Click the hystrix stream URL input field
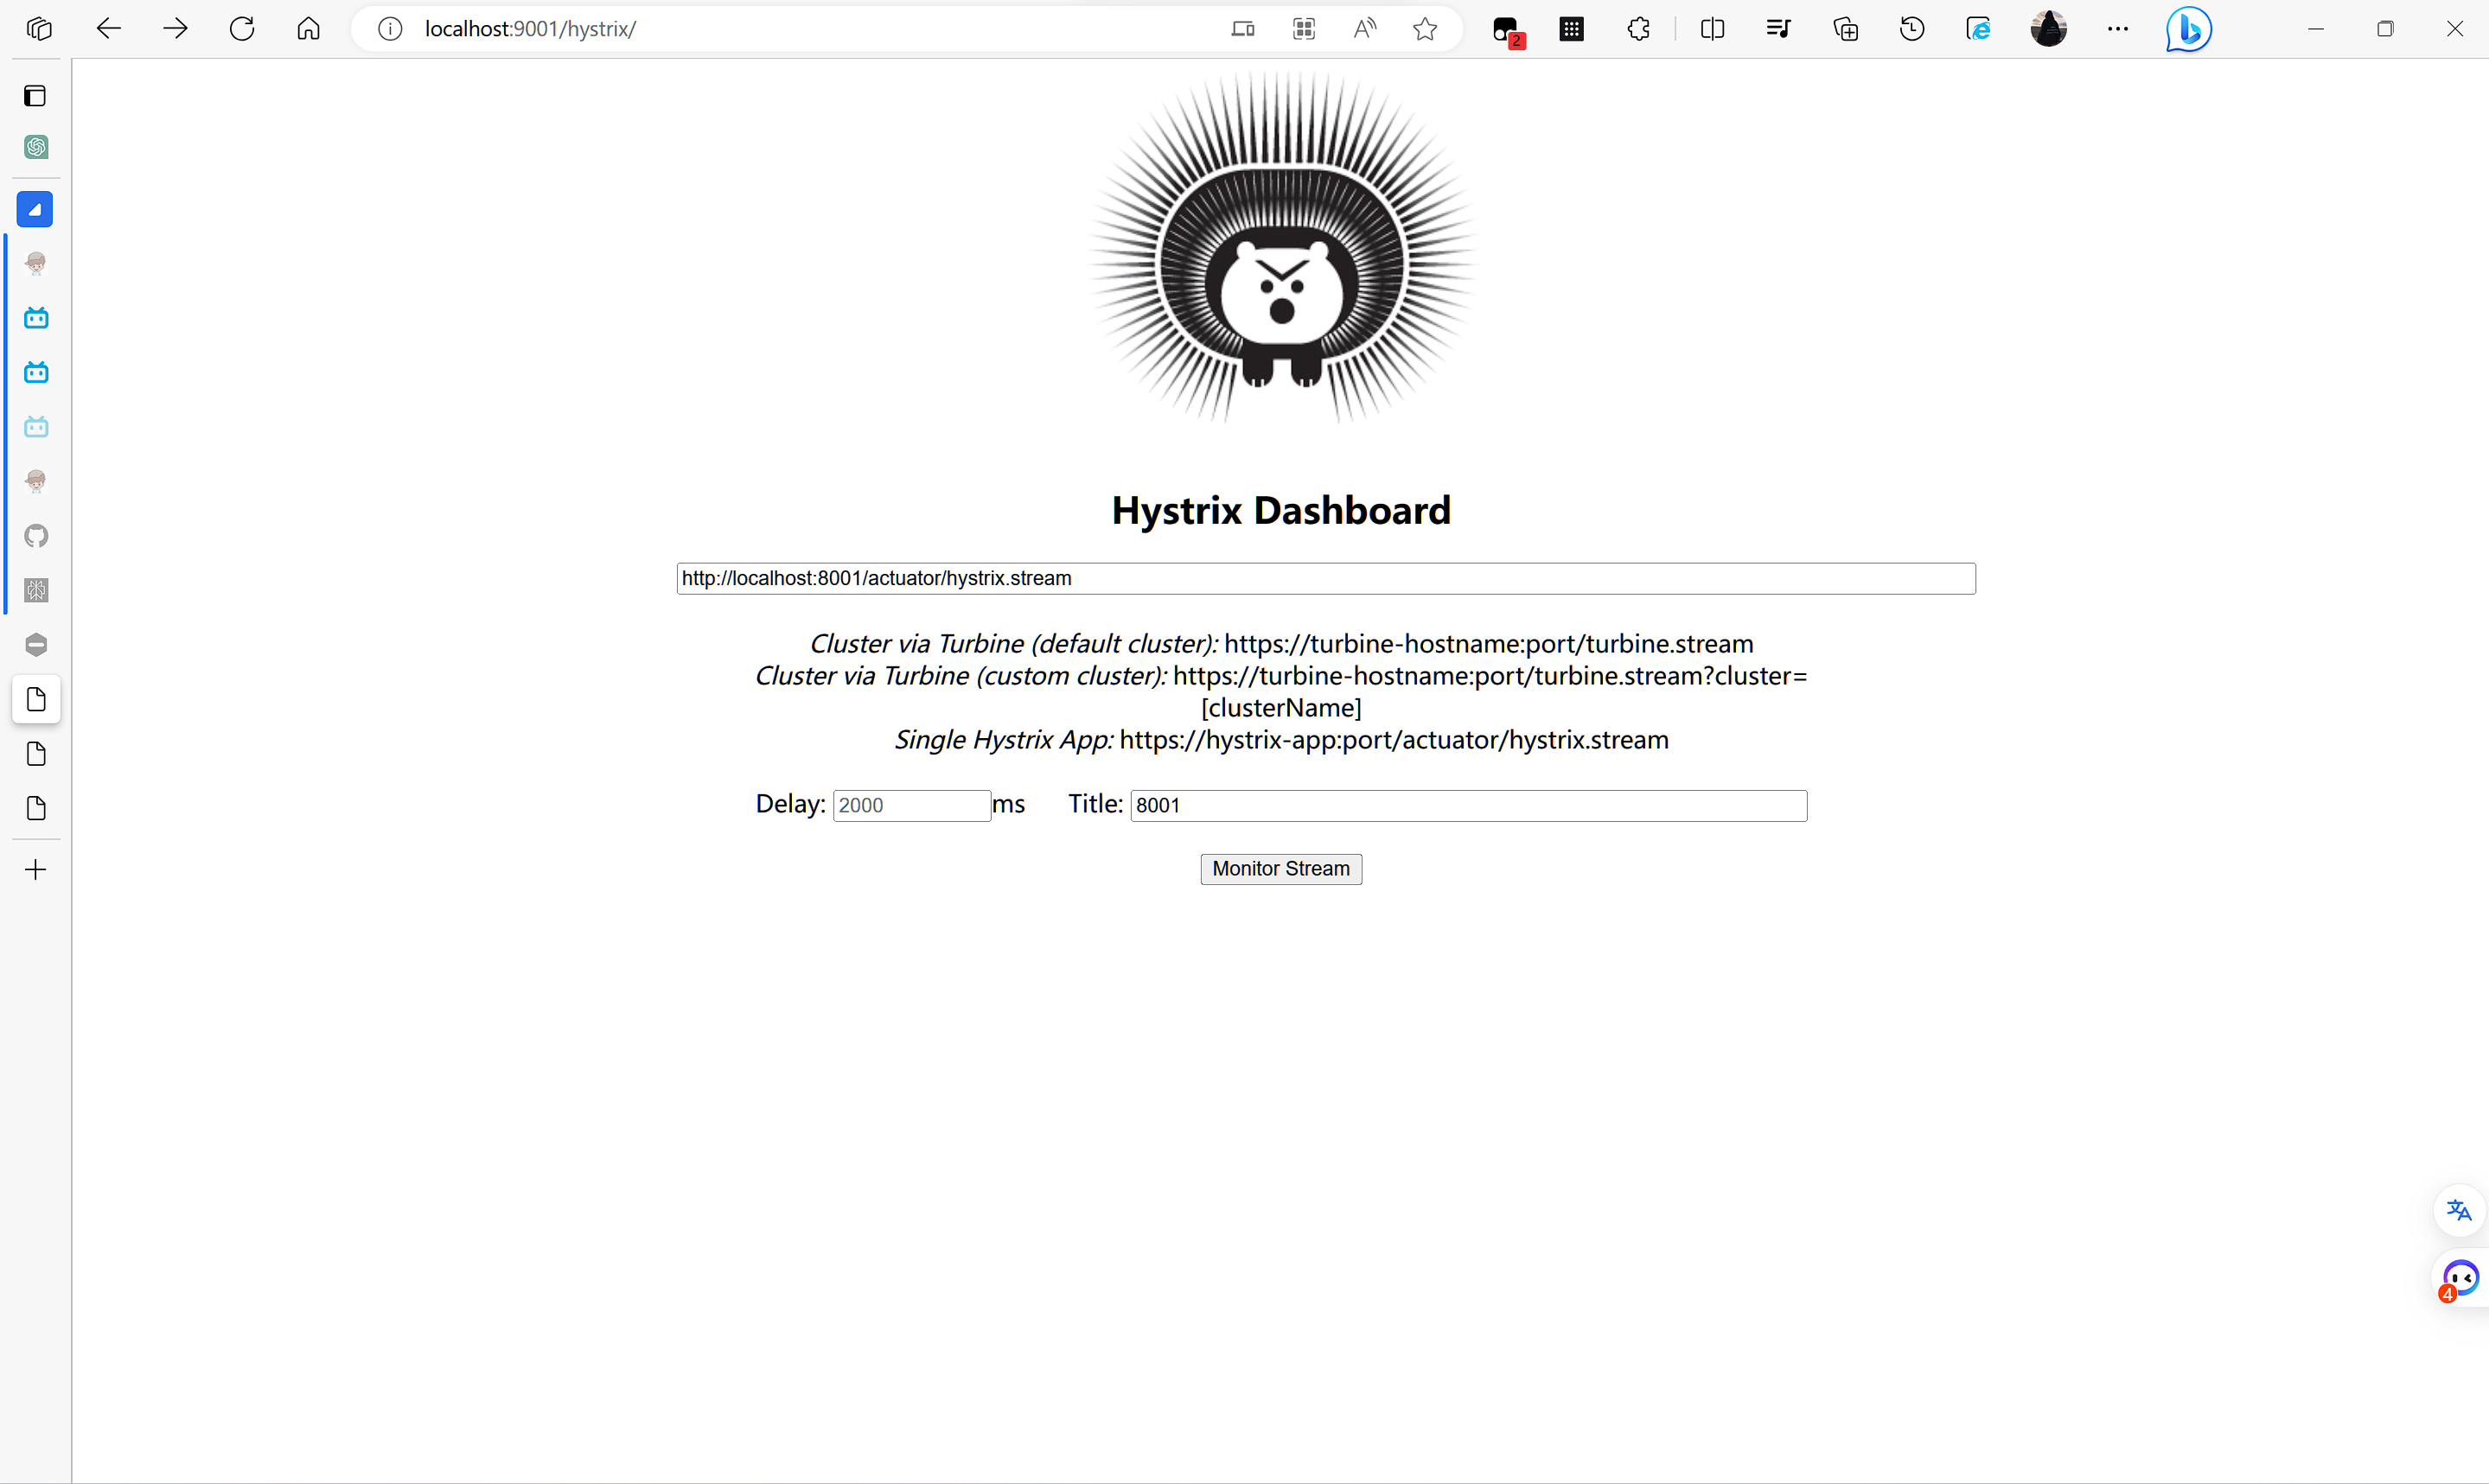 (x=1325, y=578)
